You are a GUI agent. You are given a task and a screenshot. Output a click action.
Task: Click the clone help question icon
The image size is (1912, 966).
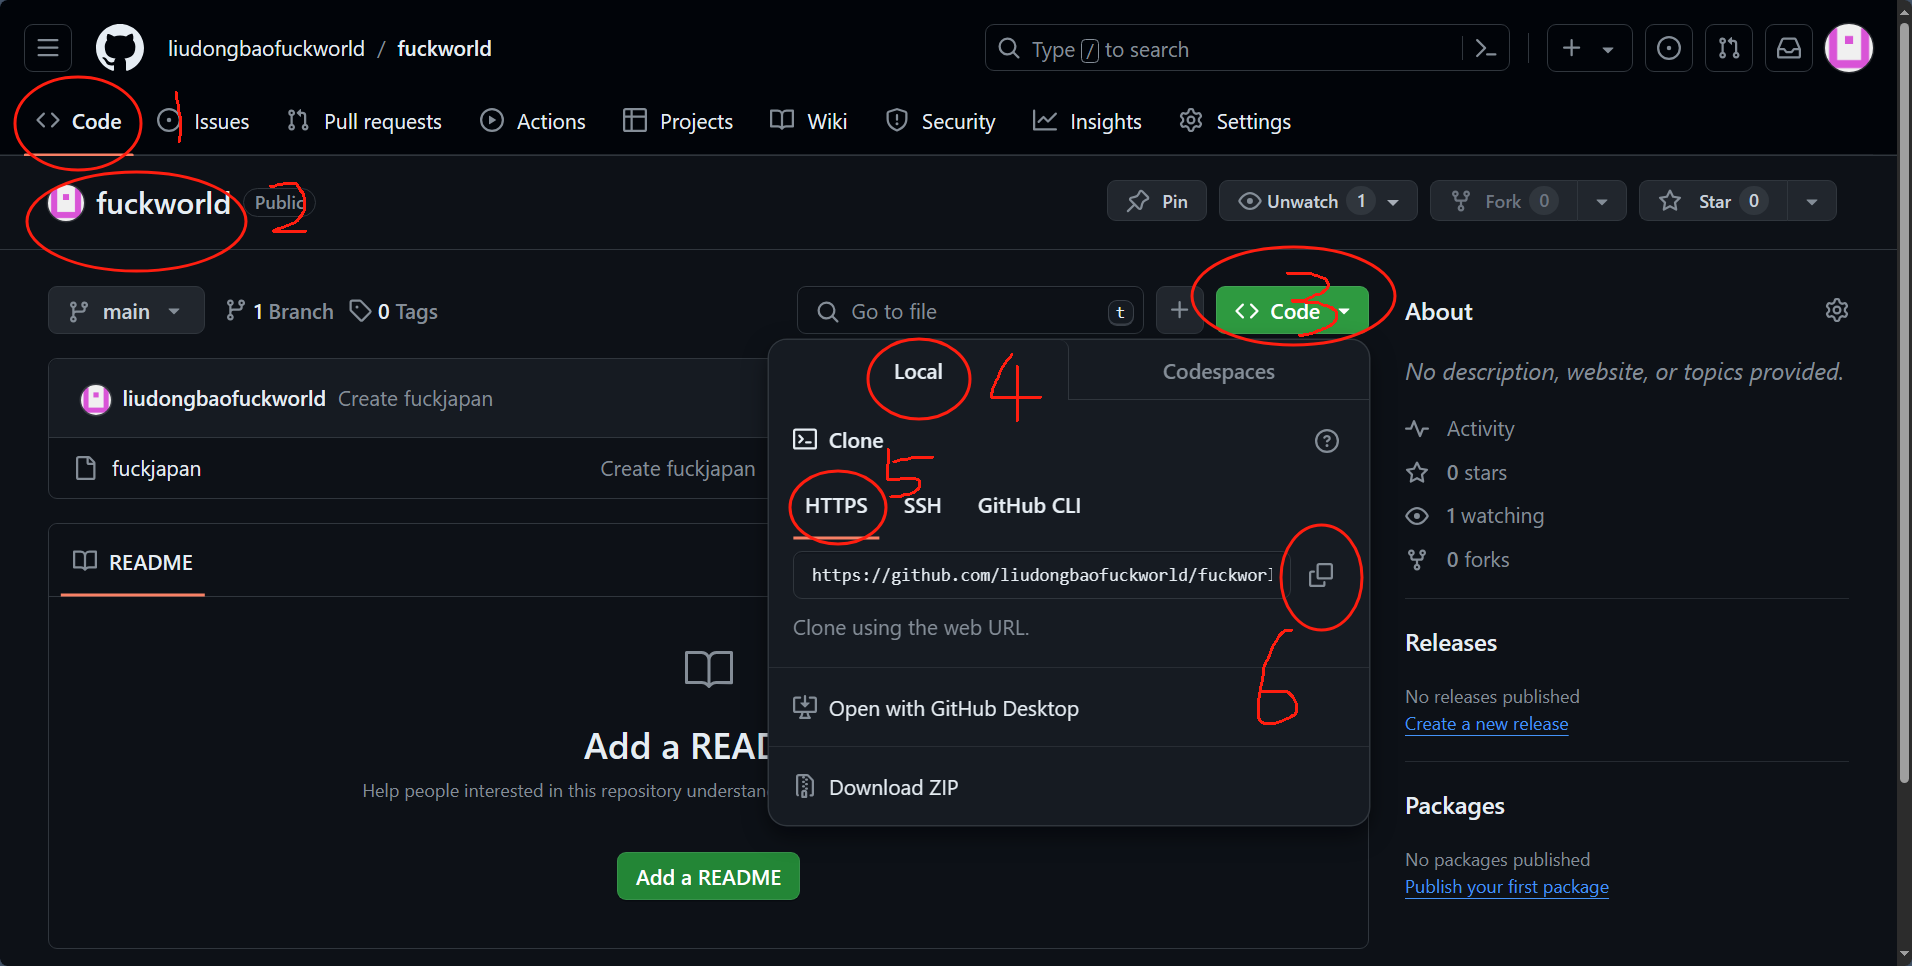[x=1327, y=440]
